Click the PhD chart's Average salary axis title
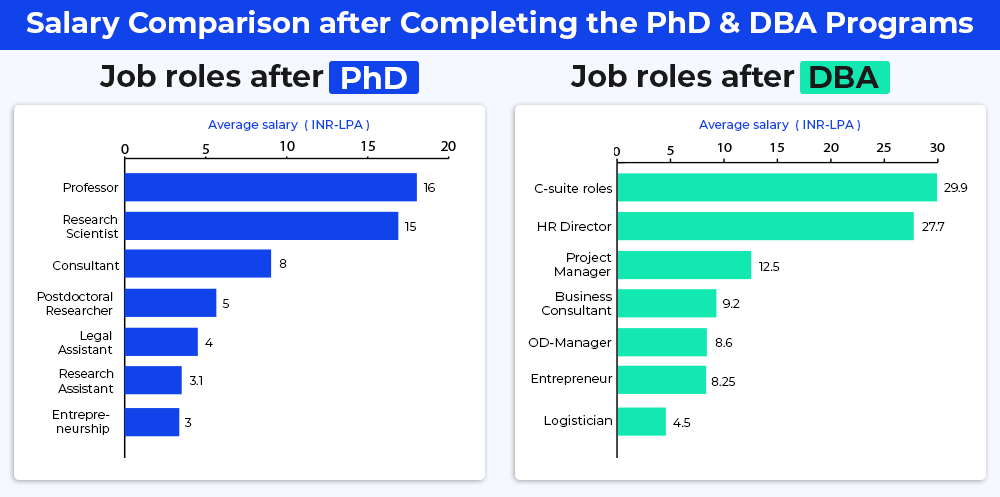The height and width of the screenshot is (497, 1000). tap(288, 125)
